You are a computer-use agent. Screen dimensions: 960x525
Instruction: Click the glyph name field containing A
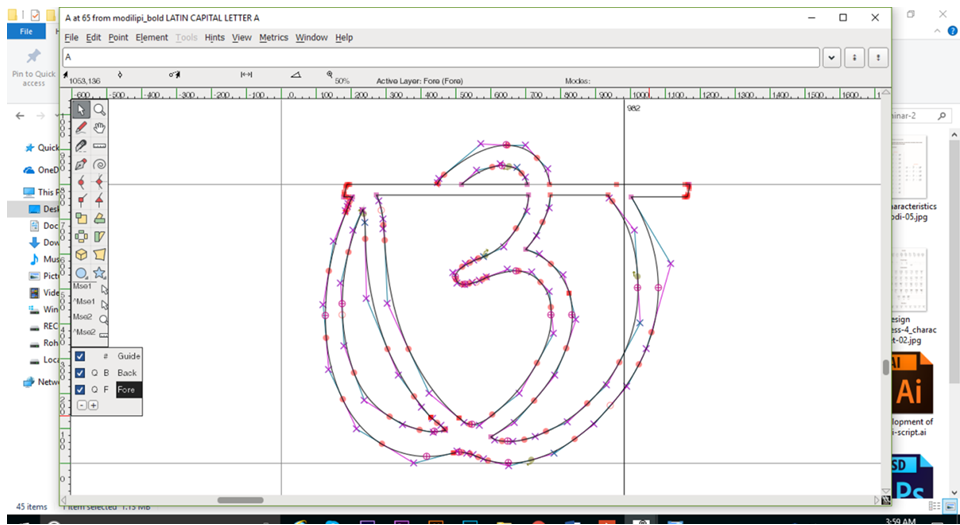(x=441, y=58)
